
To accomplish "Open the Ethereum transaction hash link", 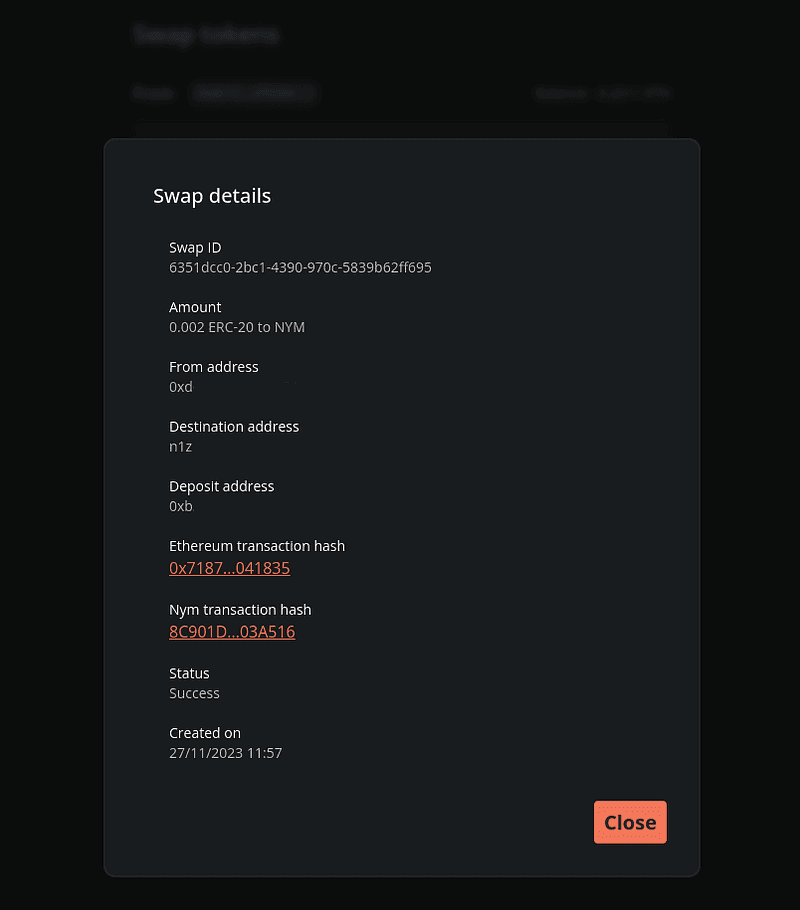I will [x=230, y=568].
